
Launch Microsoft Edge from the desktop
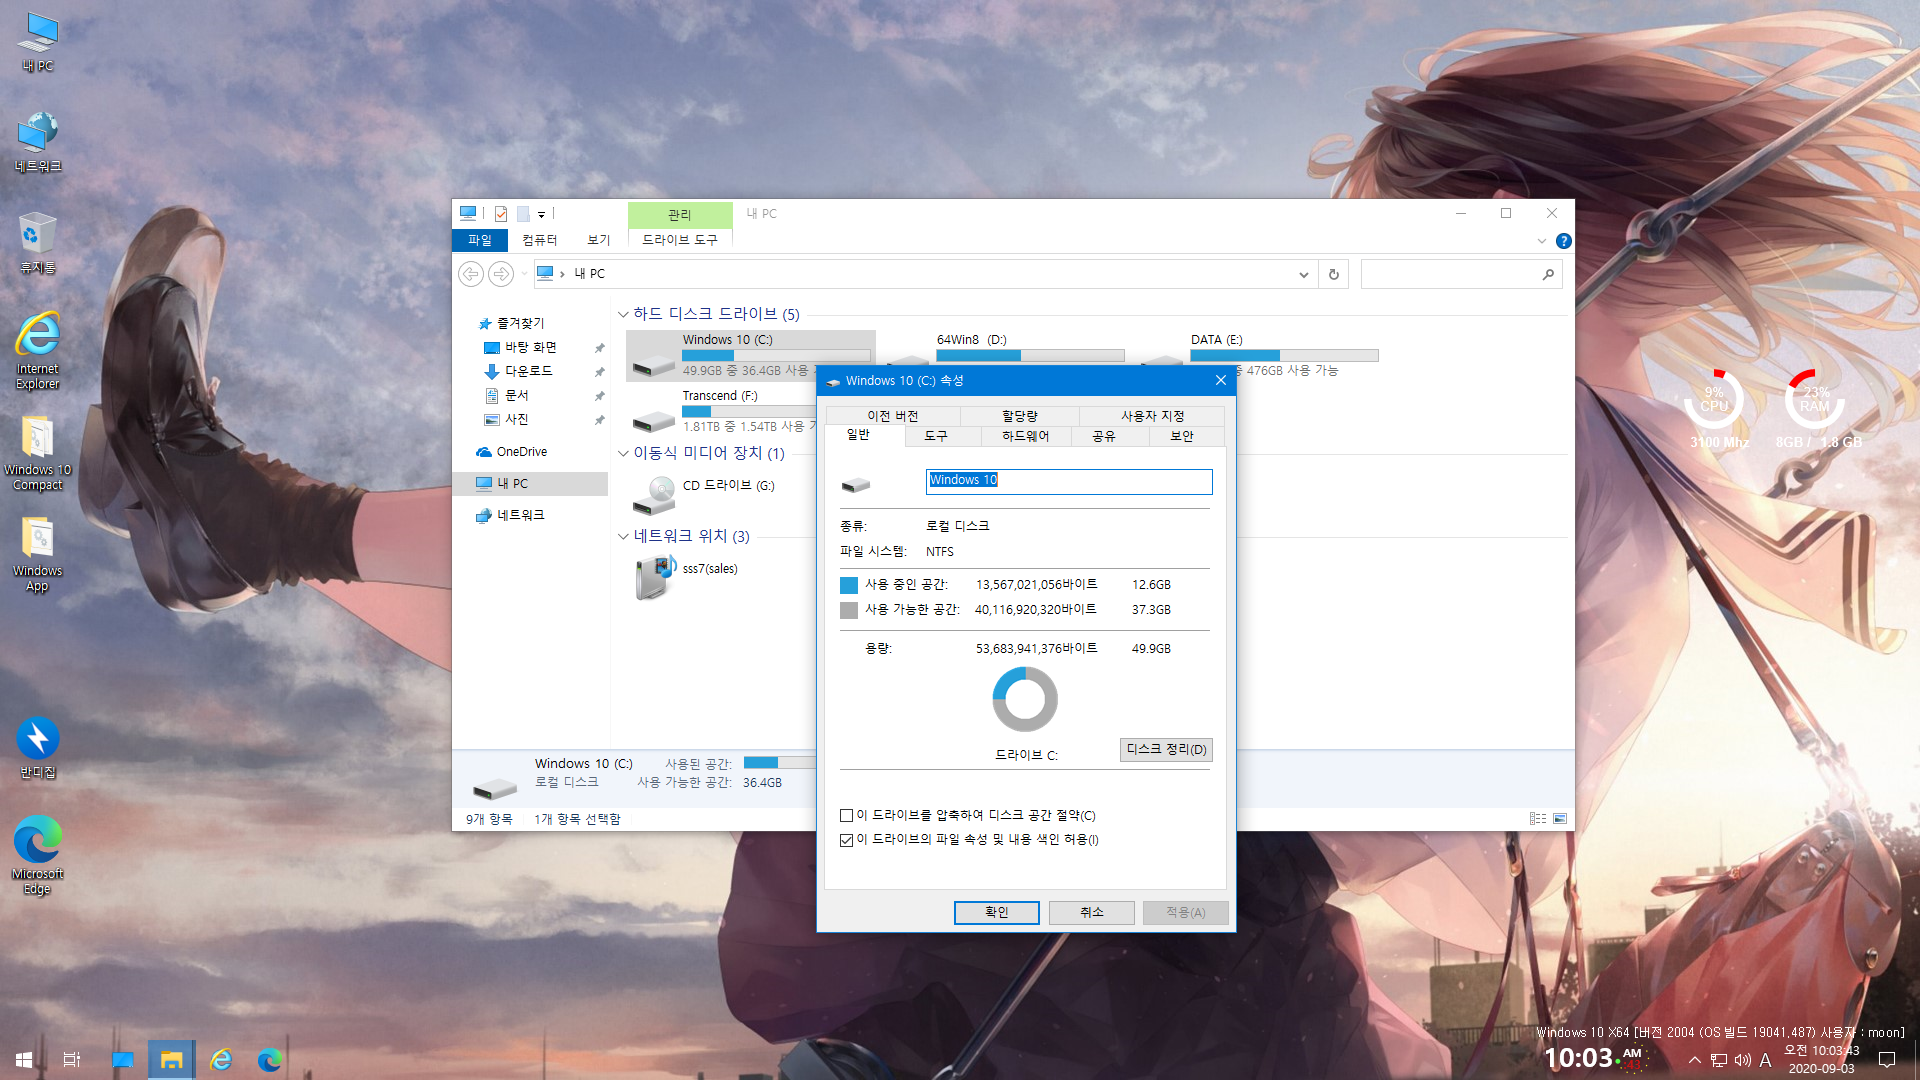(x=38, y=855)
